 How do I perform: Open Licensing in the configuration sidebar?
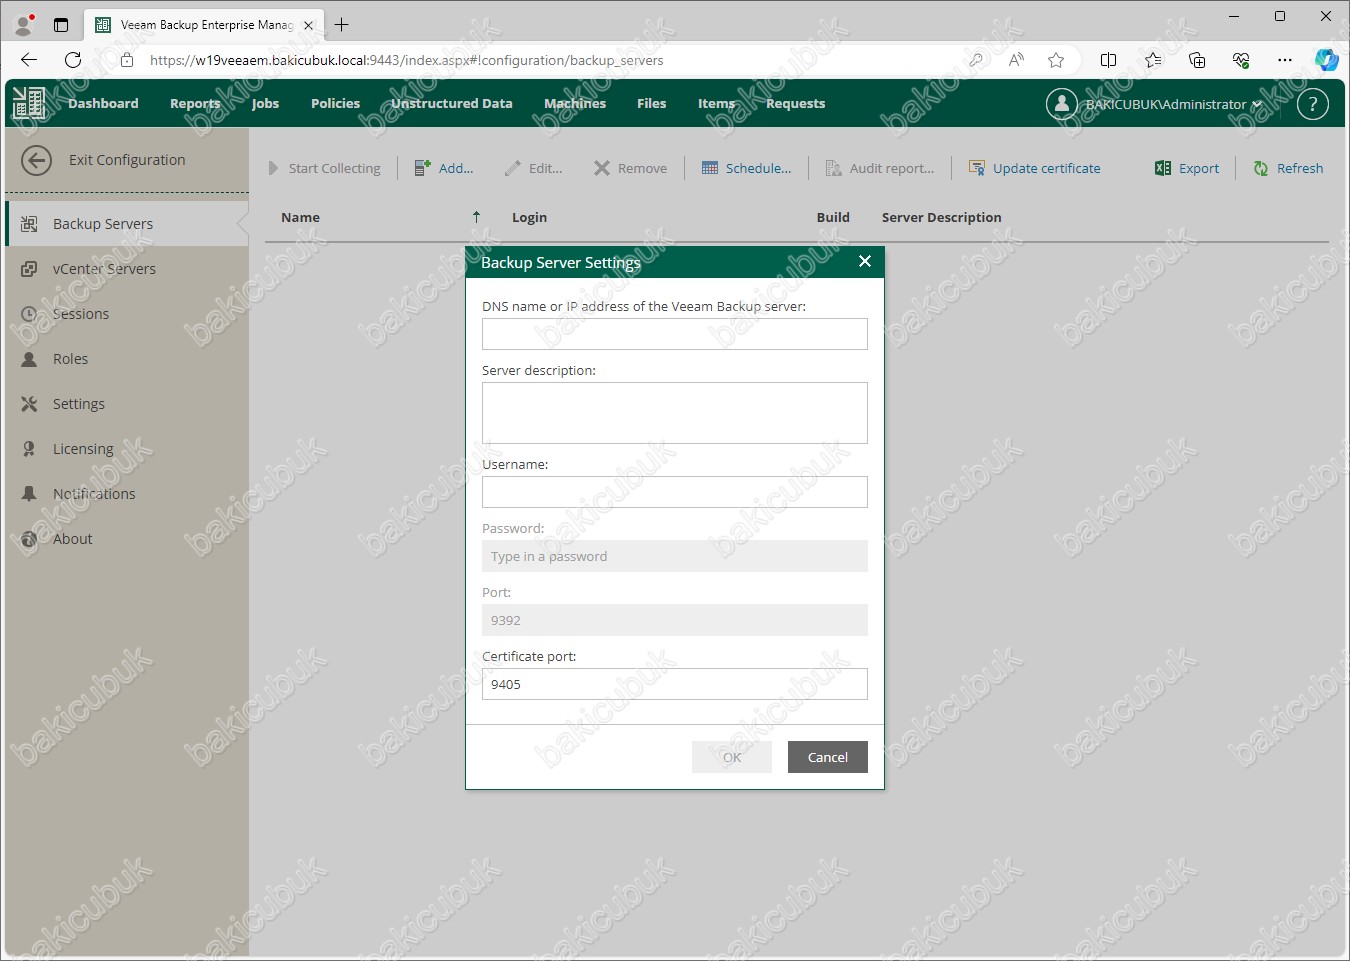click(x=83, y=449)
